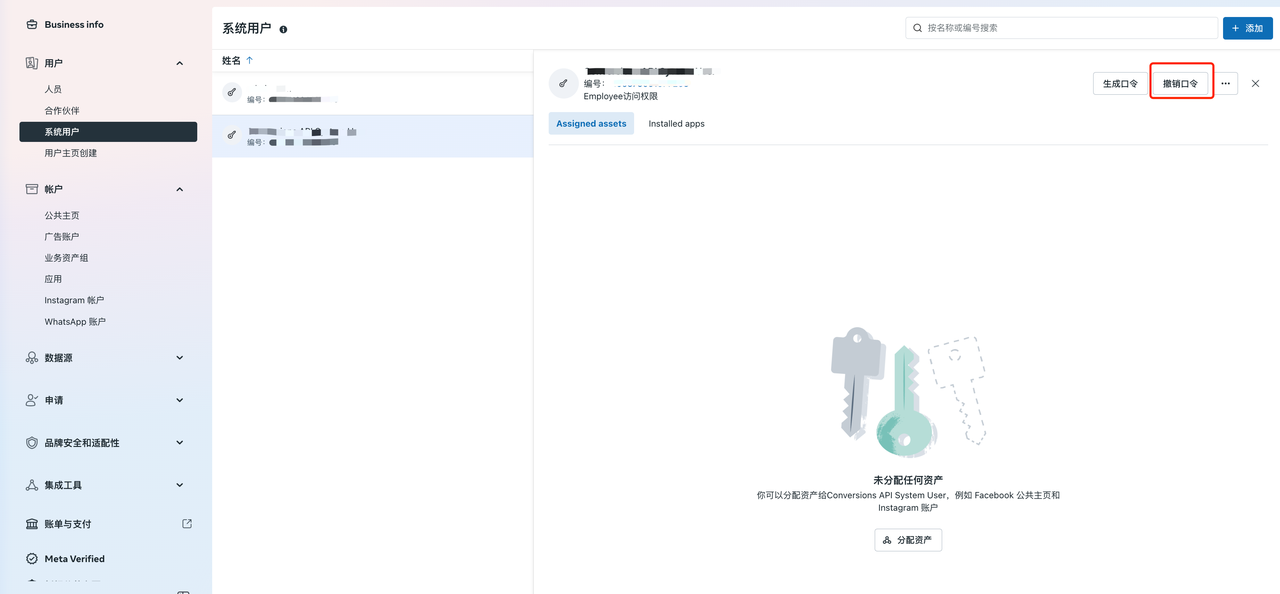Open external link icon next to 账单与支付
Image resolution: width=1280 pixels, height=594 pixels.
[187, 523]
